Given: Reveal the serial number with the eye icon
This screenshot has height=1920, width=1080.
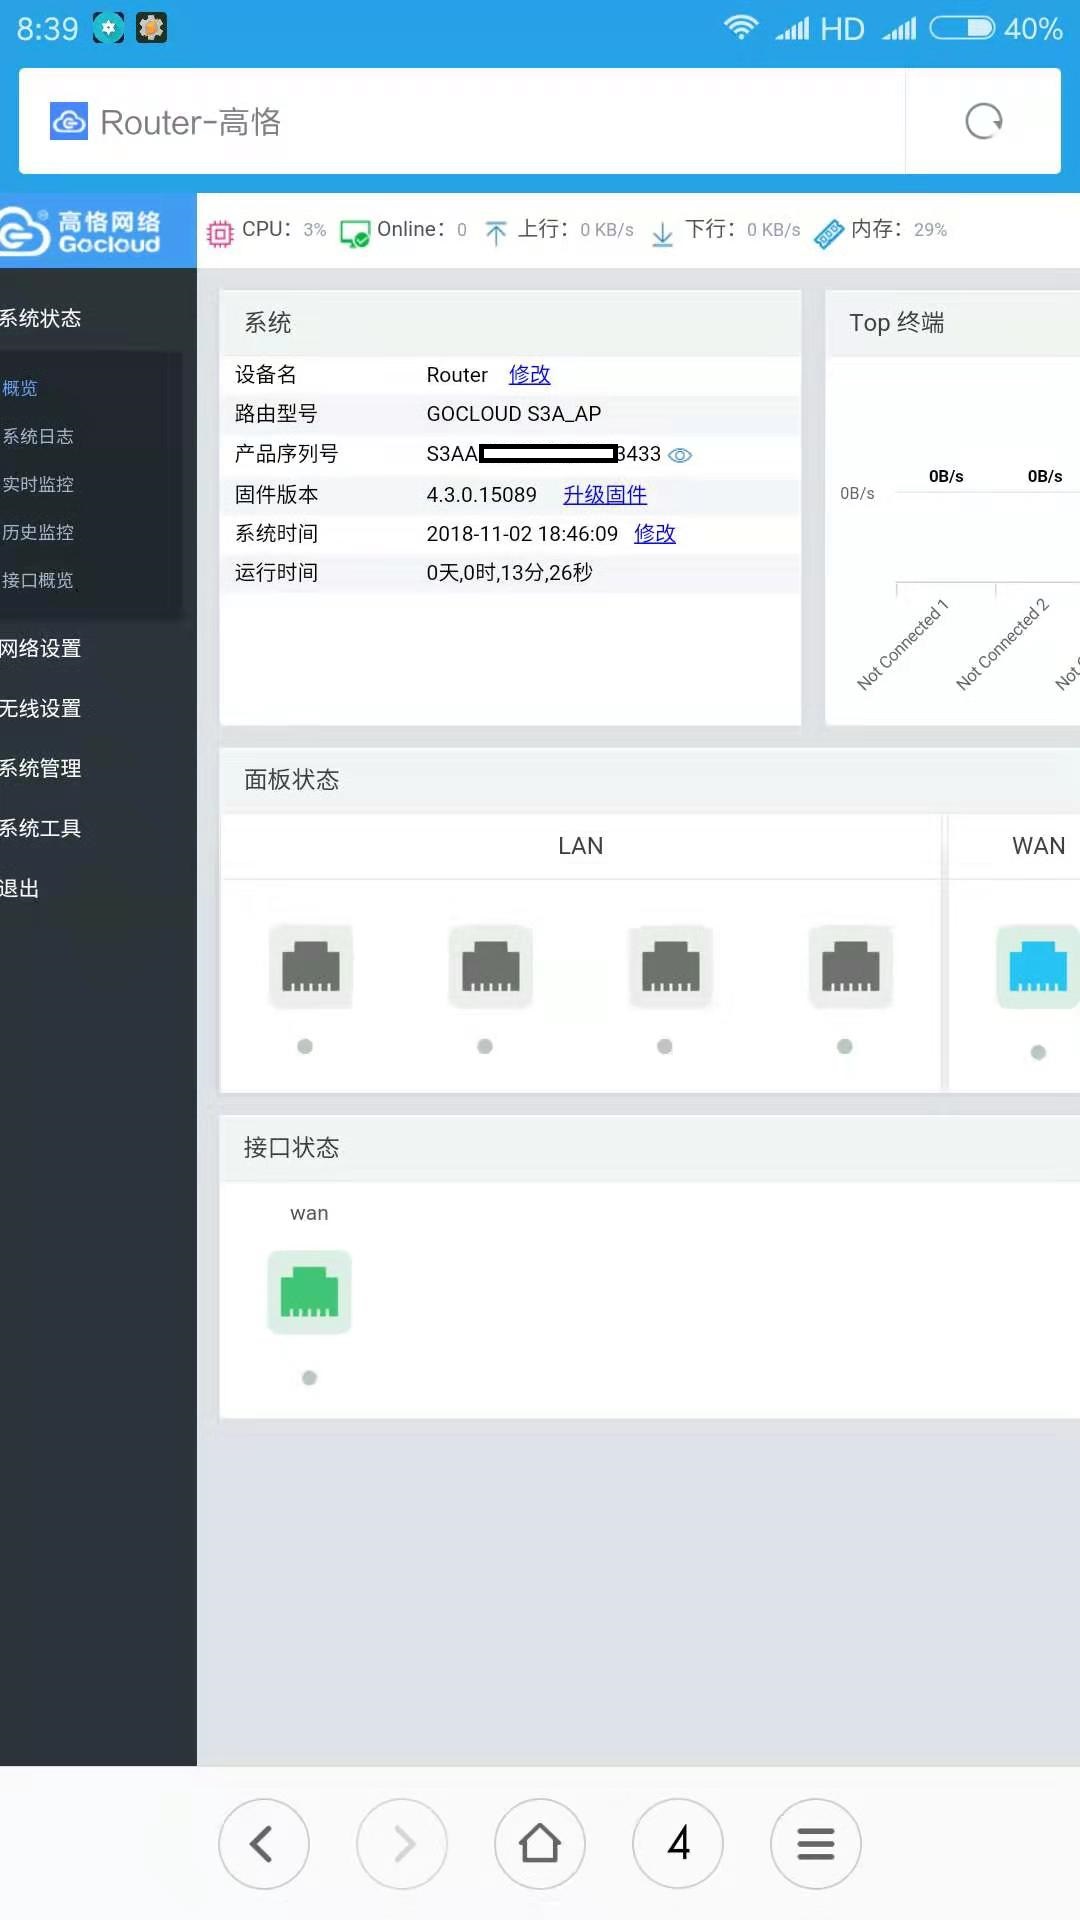Looking at the screenshot, I should [680, 455].
